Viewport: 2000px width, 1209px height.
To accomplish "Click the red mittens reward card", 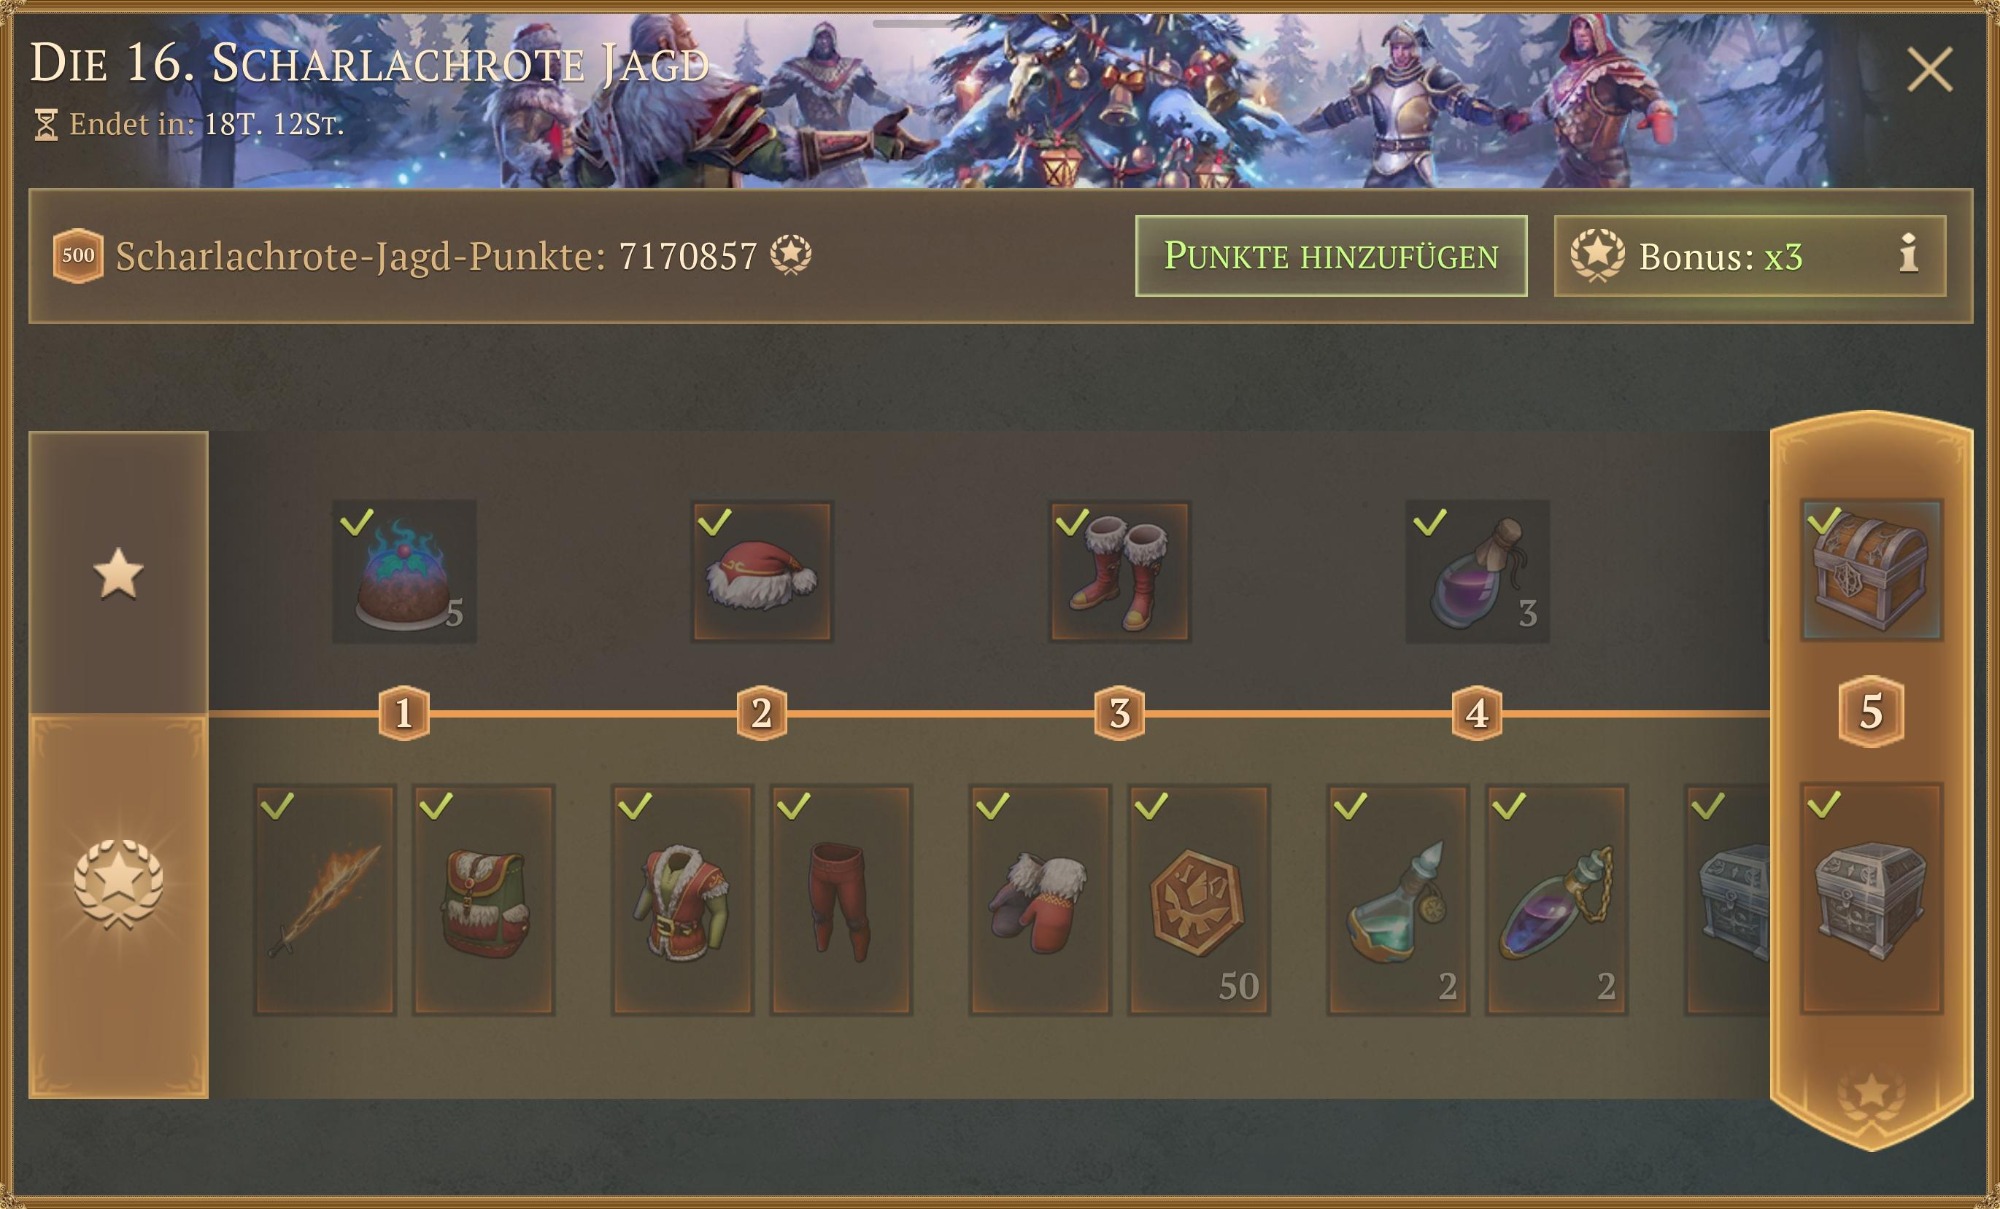I will [x=1040, y=900].
